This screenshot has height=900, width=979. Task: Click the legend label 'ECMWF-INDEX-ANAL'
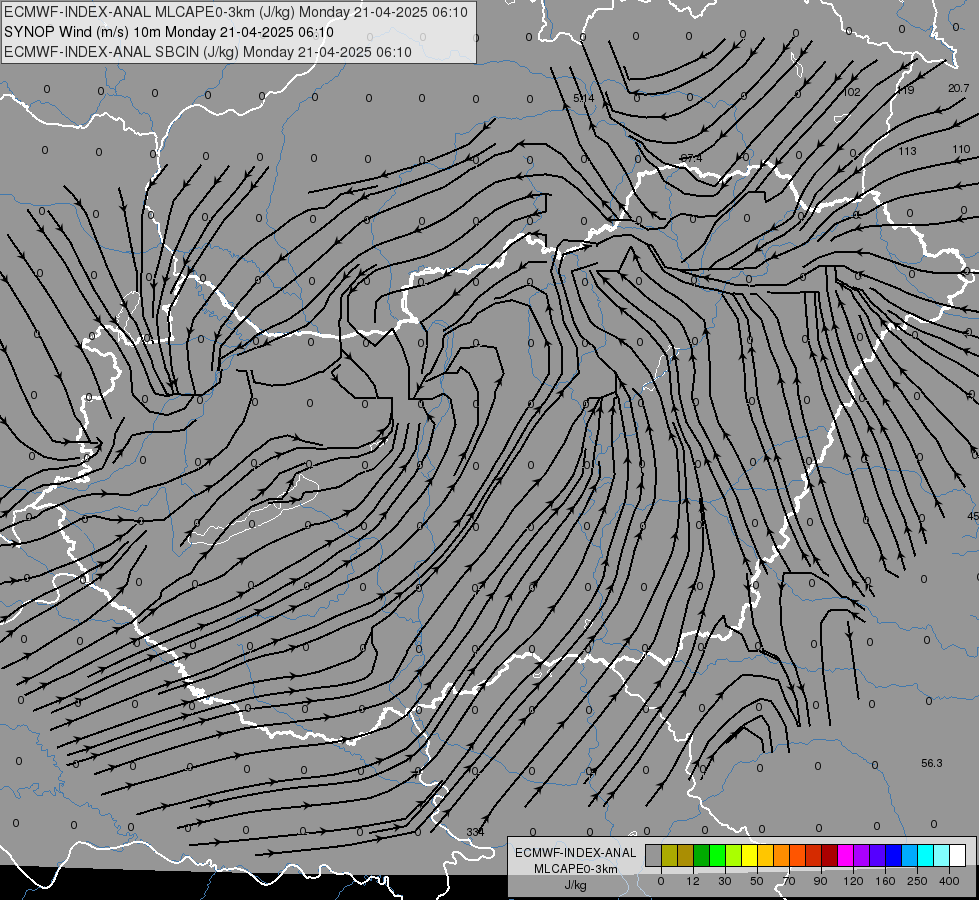click(576, 853)
